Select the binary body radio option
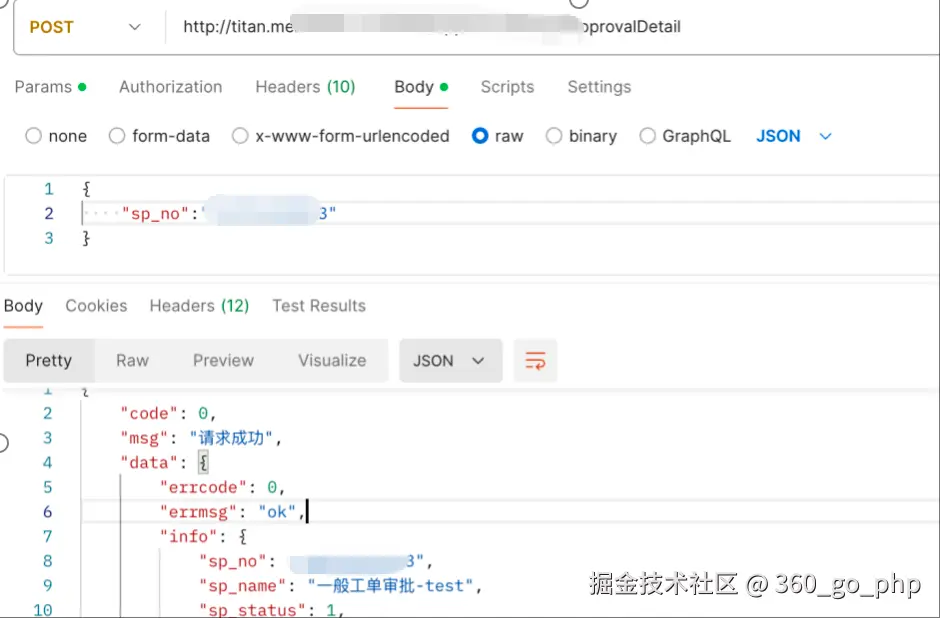 [x=554, y=136]
